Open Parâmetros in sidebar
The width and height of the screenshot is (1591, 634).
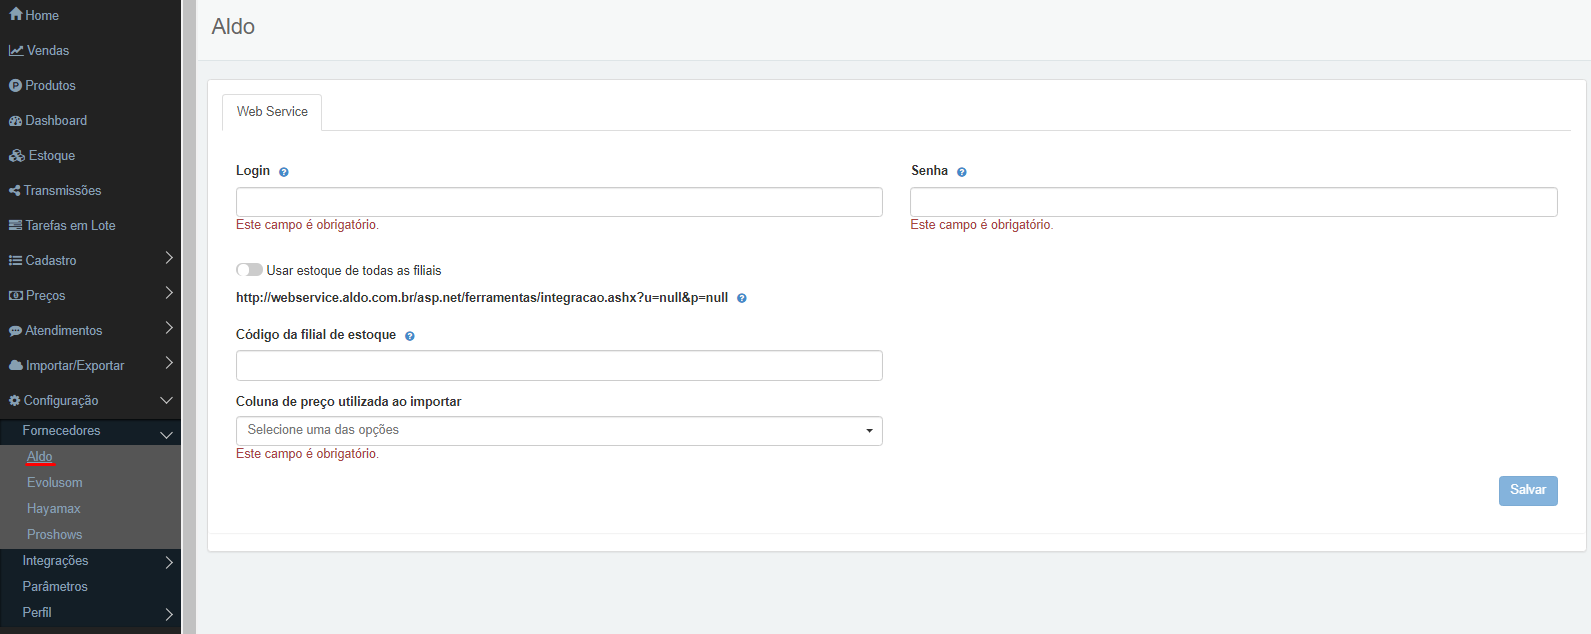point(55,587)
